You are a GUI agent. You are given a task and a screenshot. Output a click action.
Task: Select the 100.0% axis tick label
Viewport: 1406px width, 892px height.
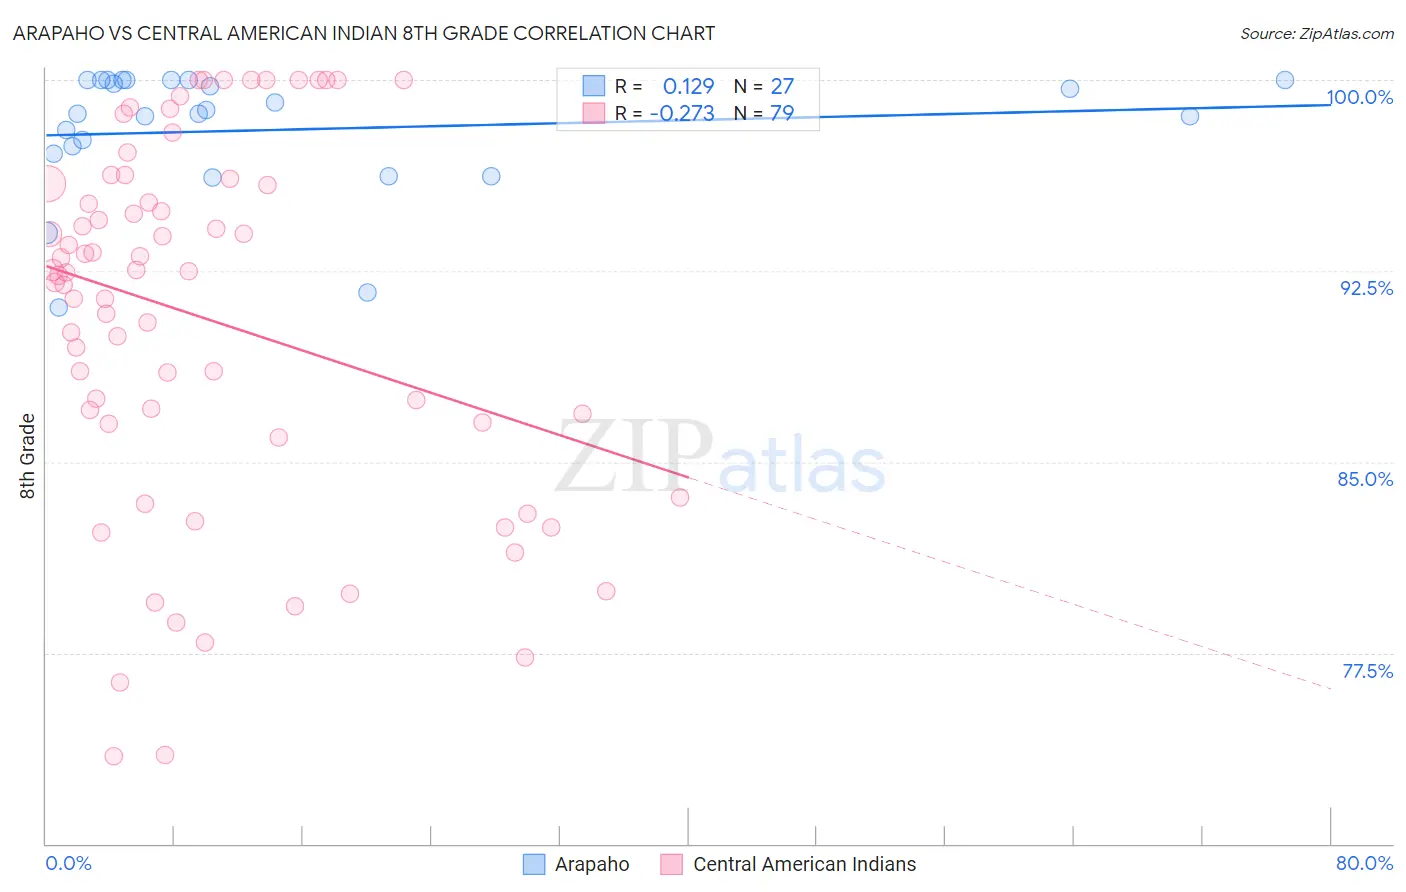[x=1360, y=97]
